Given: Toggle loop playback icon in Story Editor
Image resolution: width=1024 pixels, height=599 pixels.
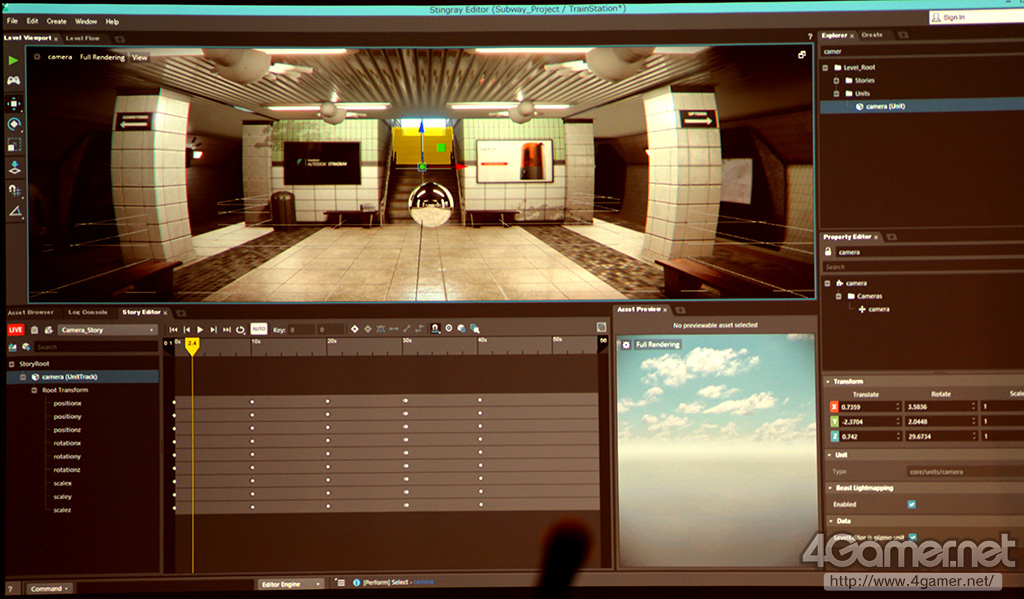Looking at the screenshot, I should (x=240, y=330).
